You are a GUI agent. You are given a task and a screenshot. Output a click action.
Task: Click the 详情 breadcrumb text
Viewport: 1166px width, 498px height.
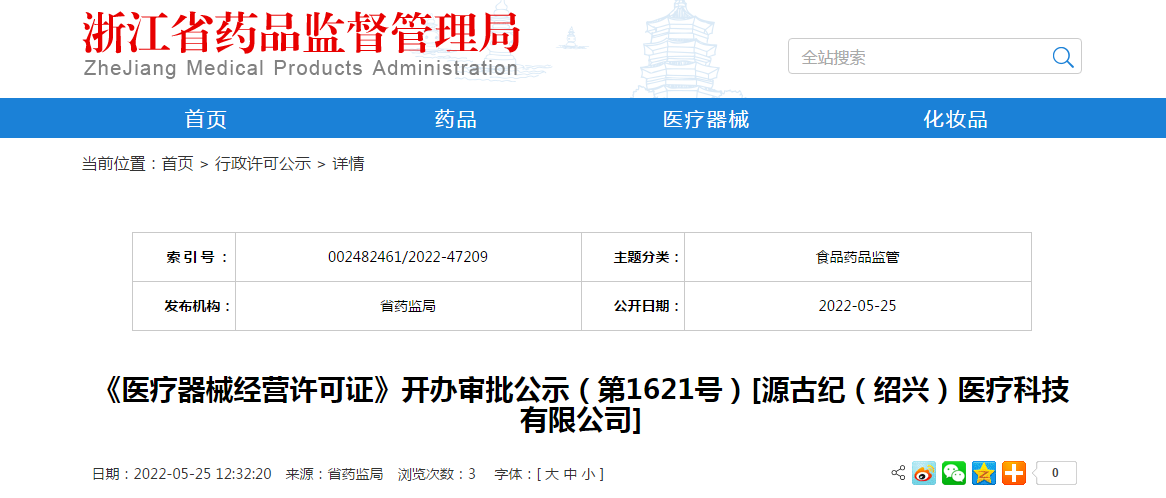point(348,164)
